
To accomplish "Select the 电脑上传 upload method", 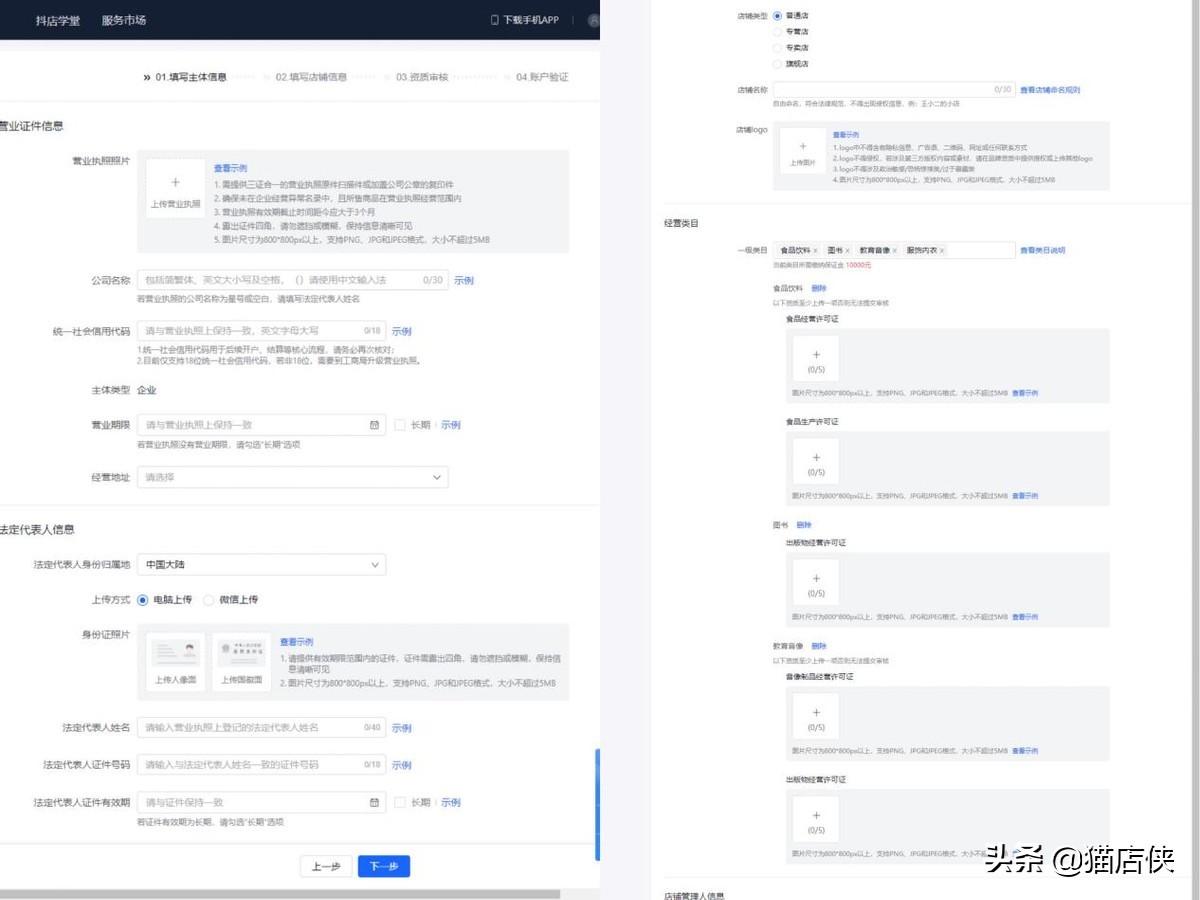I will click(x=143, y=600).
